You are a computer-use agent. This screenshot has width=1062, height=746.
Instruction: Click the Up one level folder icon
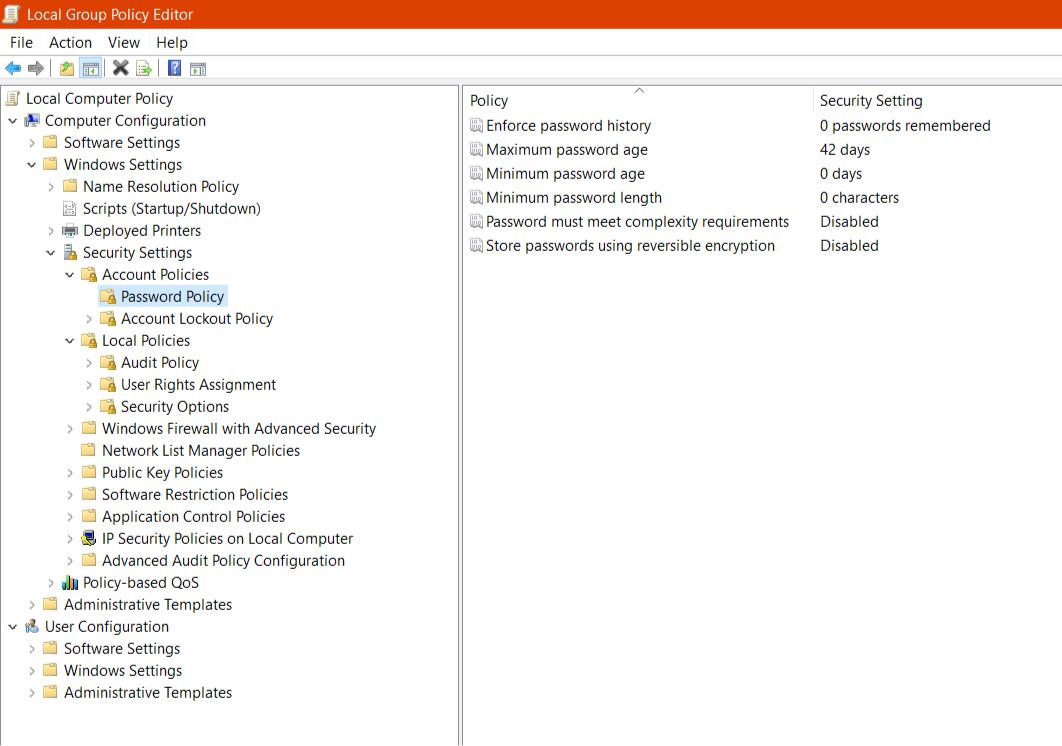coord(66,68)
